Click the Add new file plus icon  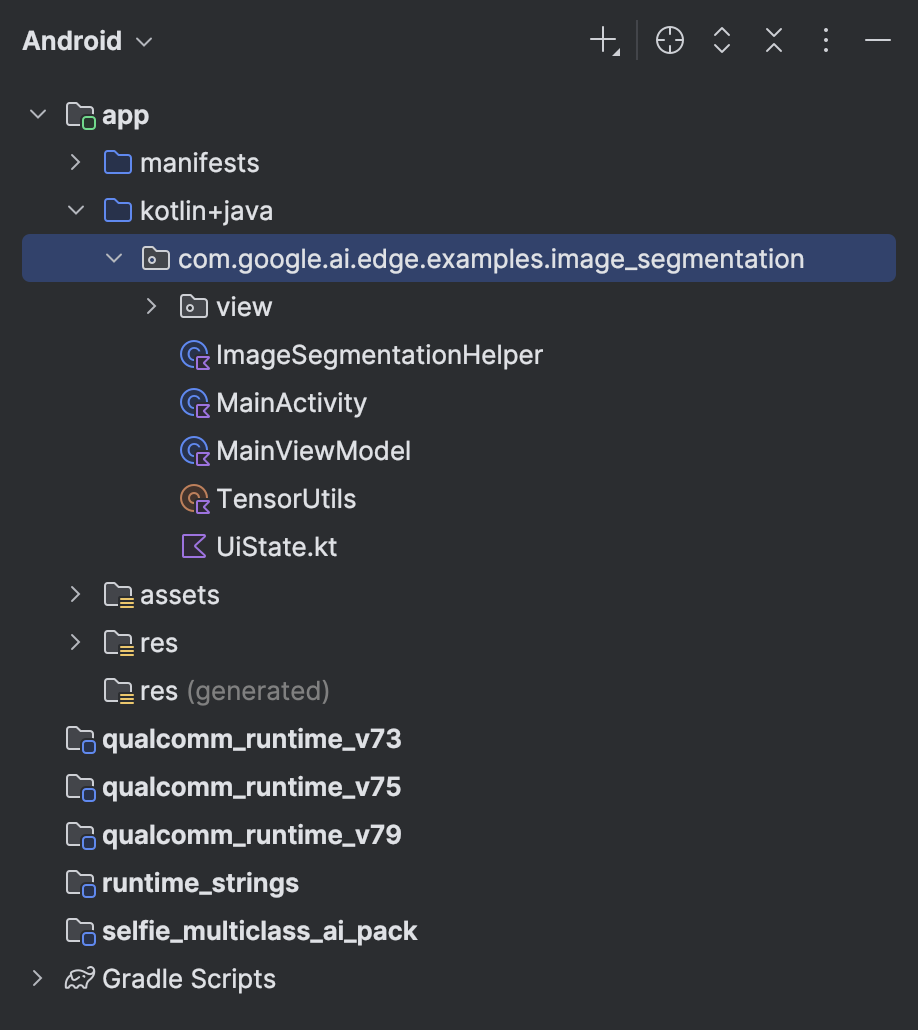[604, 41]
